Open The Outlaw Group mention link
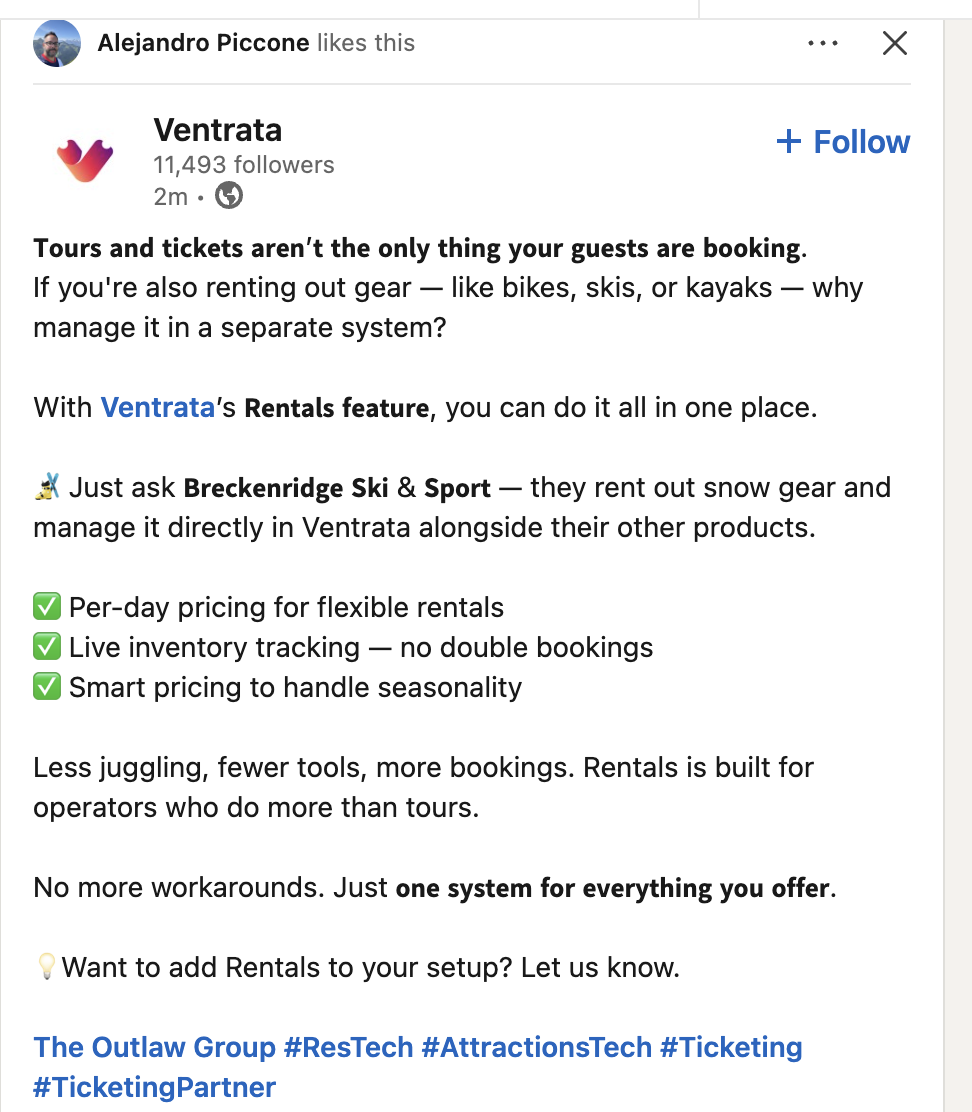Image resolution: width=972 pixels, height=1112 pixels. click(155, 1047)
